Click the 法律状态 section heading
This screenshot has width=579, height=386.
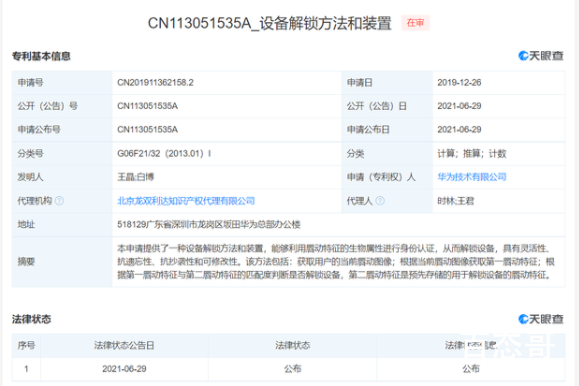[31, 319]
